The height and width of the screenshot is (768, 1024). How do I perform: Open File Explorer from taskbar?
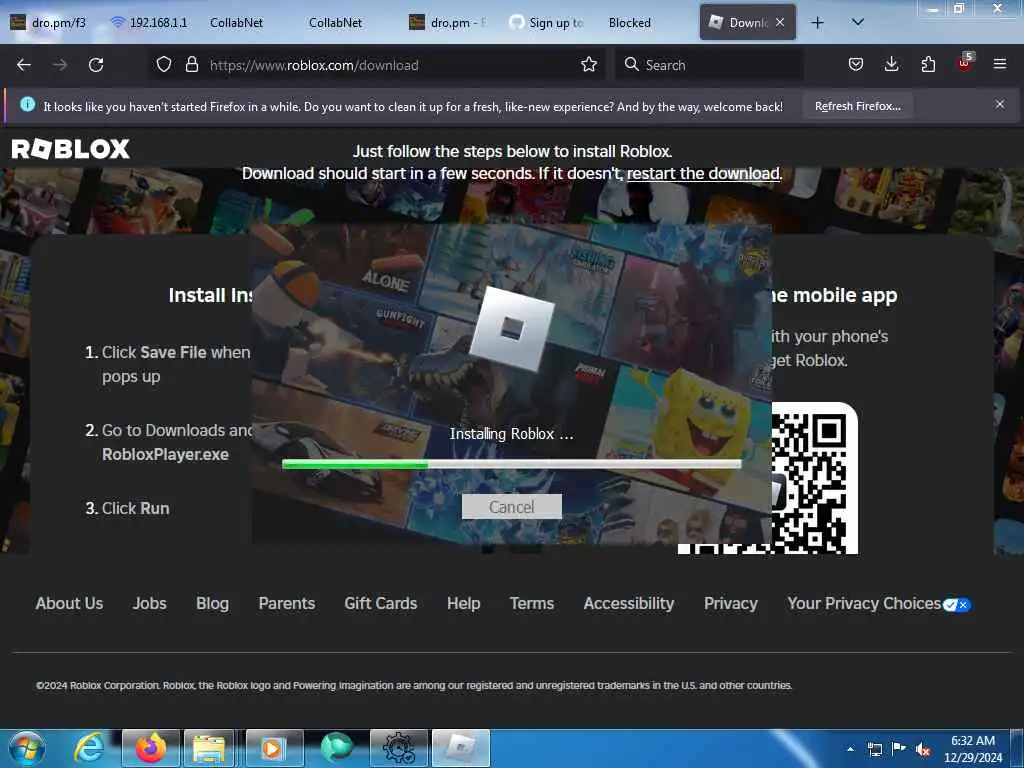coord(209,748)
